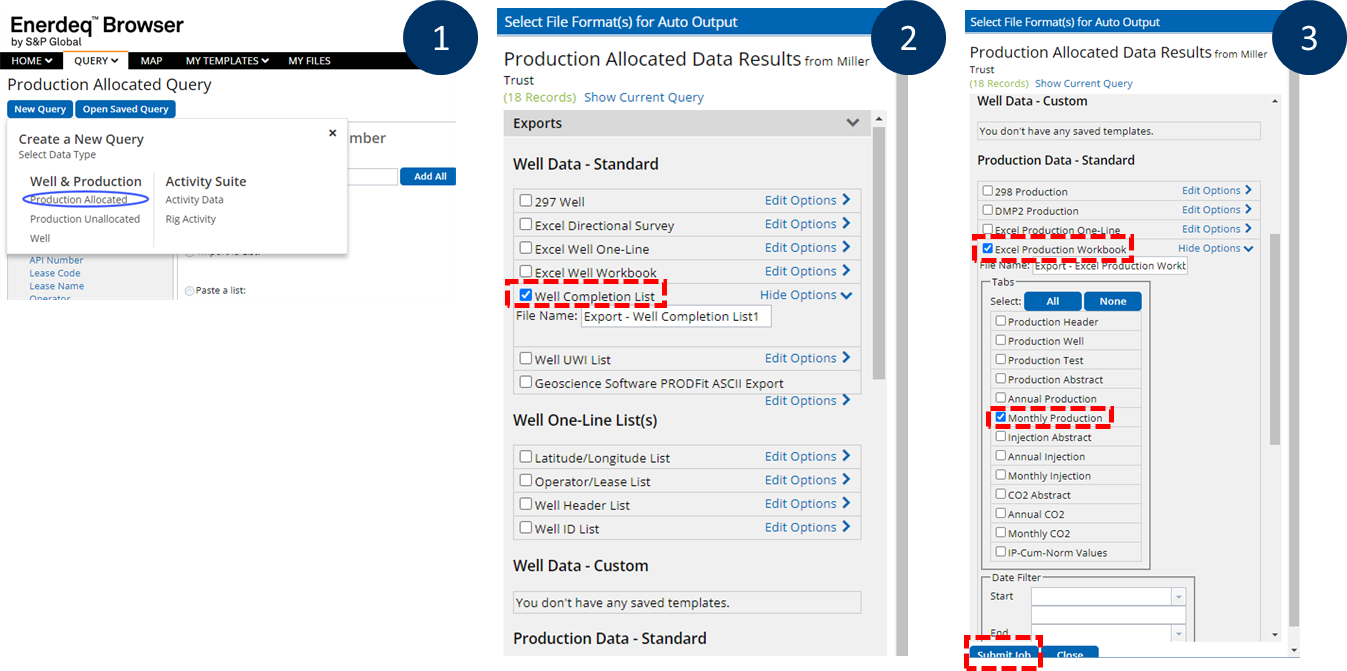Go to the MAP menu item

pyautogui.click(x=151, y=61)
